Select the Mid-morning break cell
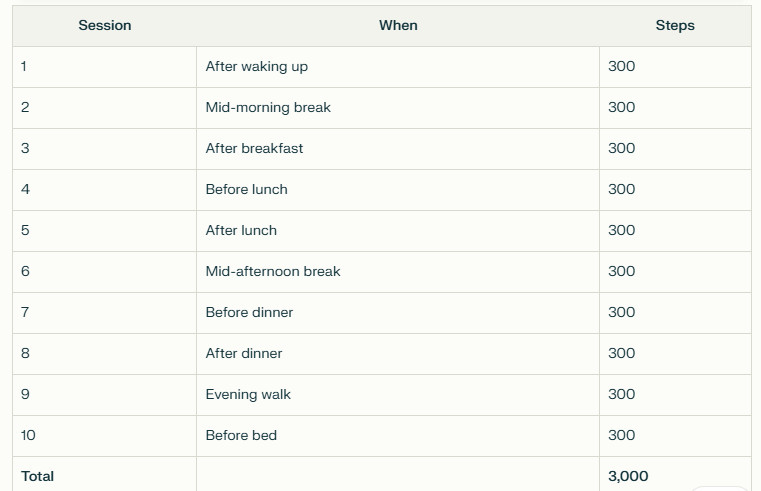Screen dimensions: 761x491 click(398, 108)
